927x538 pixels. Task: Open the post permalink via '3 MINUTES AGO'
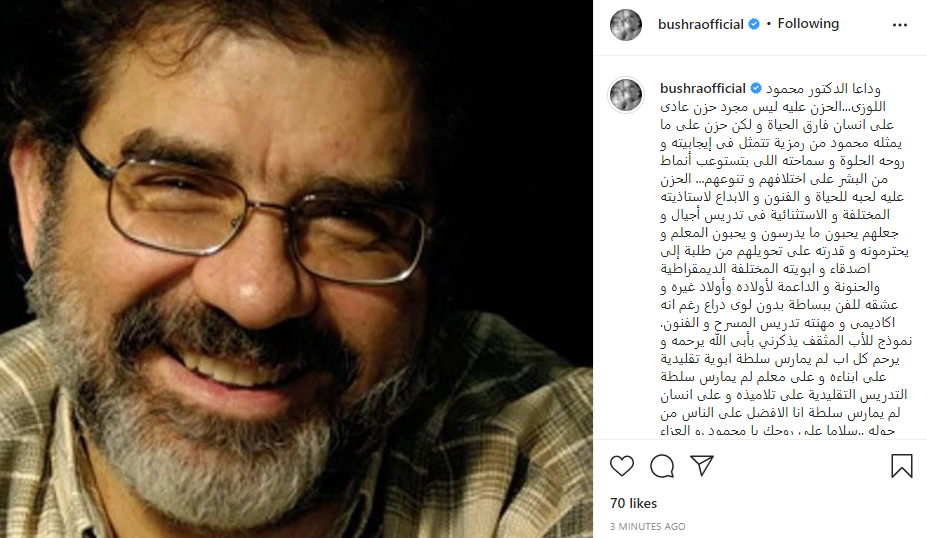point(647,526)
